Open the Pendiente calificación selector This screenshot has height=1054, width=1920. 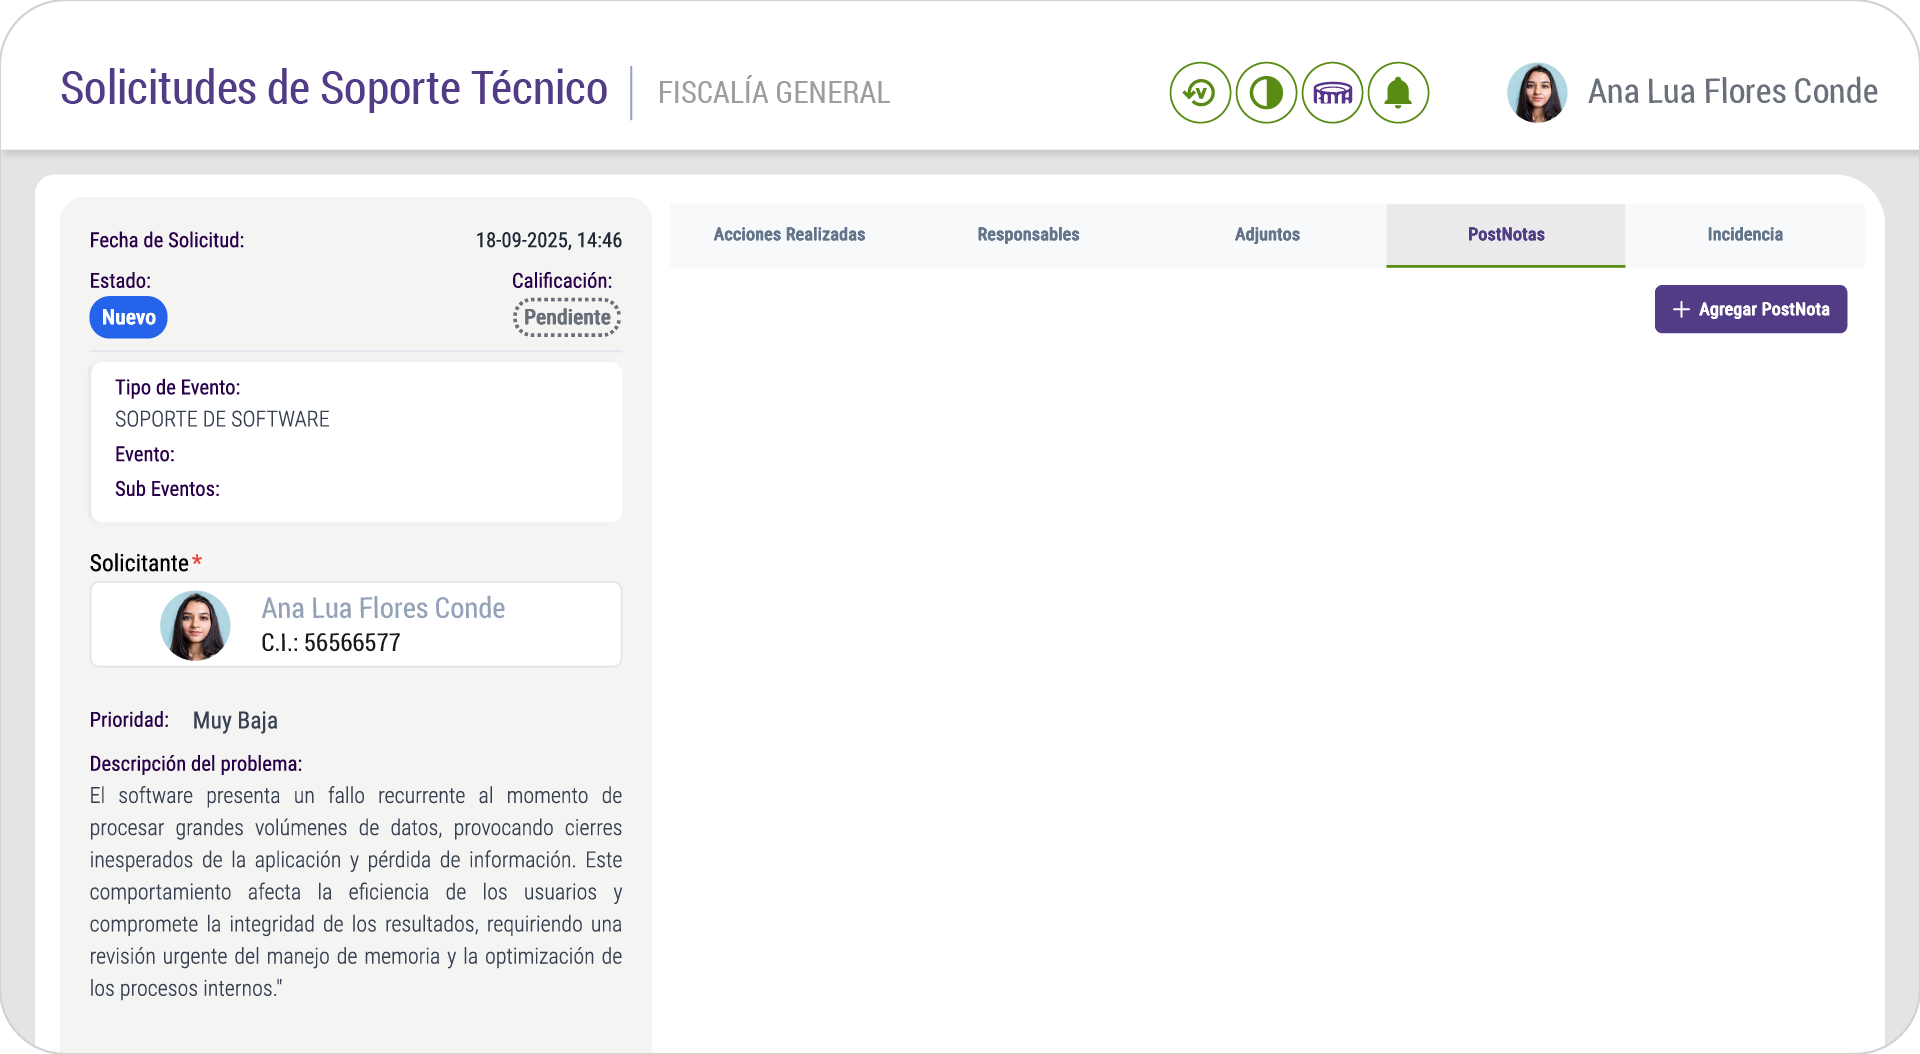pos(566,317)
